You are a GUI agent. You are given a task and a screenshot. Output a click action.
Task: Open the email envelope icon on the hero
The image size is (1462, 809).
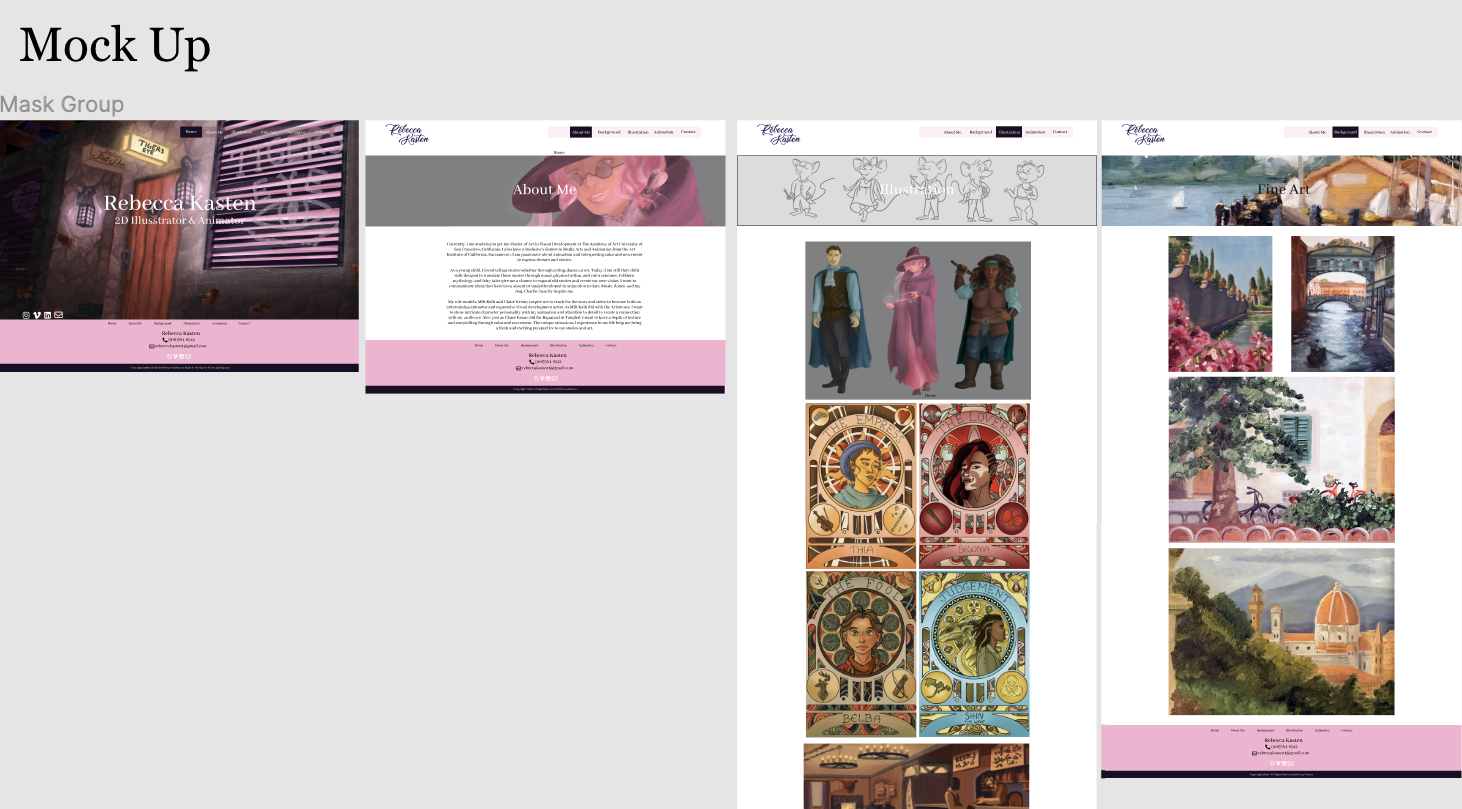pyautogui.click(x=58, y=315)
